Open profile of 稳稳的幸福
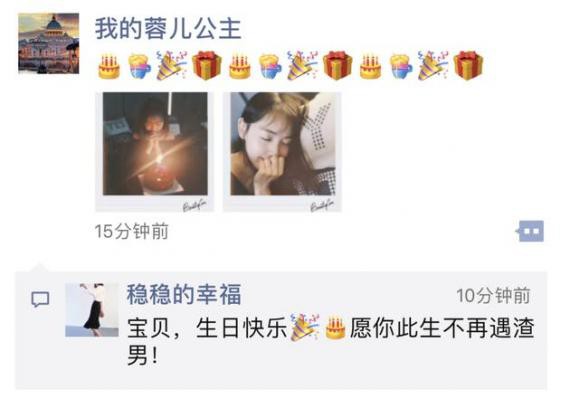570x399 pixels. [184, 294]
